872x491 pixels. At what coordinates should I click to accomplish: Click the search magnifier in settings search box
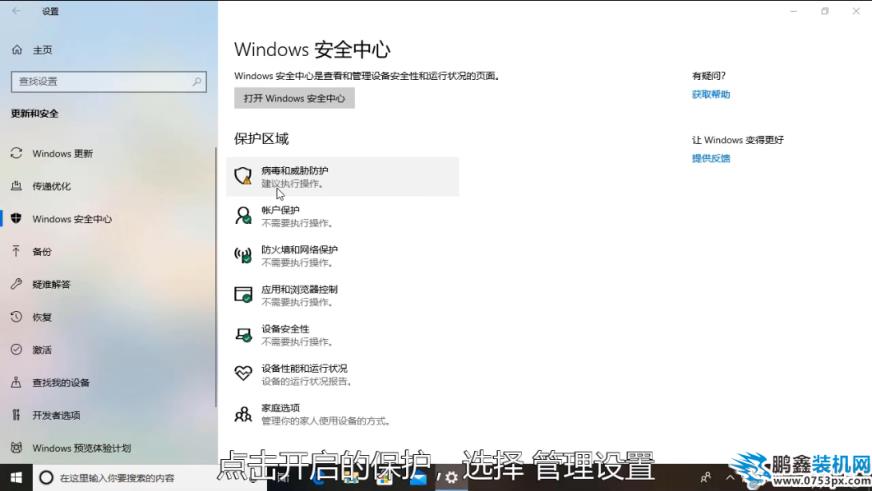[197, 81]
